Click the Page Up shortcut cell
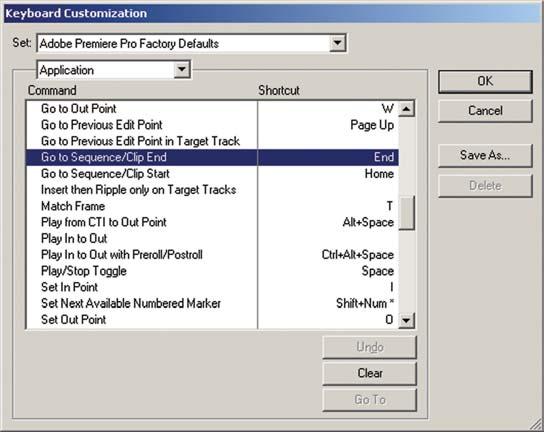 click(328, 125)
